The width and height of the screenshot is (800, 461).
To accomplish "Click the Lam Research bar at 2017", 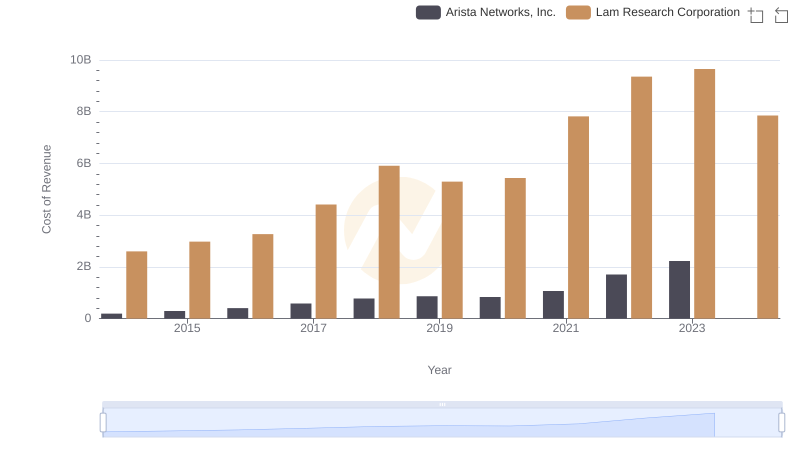I will coord(326,262).
